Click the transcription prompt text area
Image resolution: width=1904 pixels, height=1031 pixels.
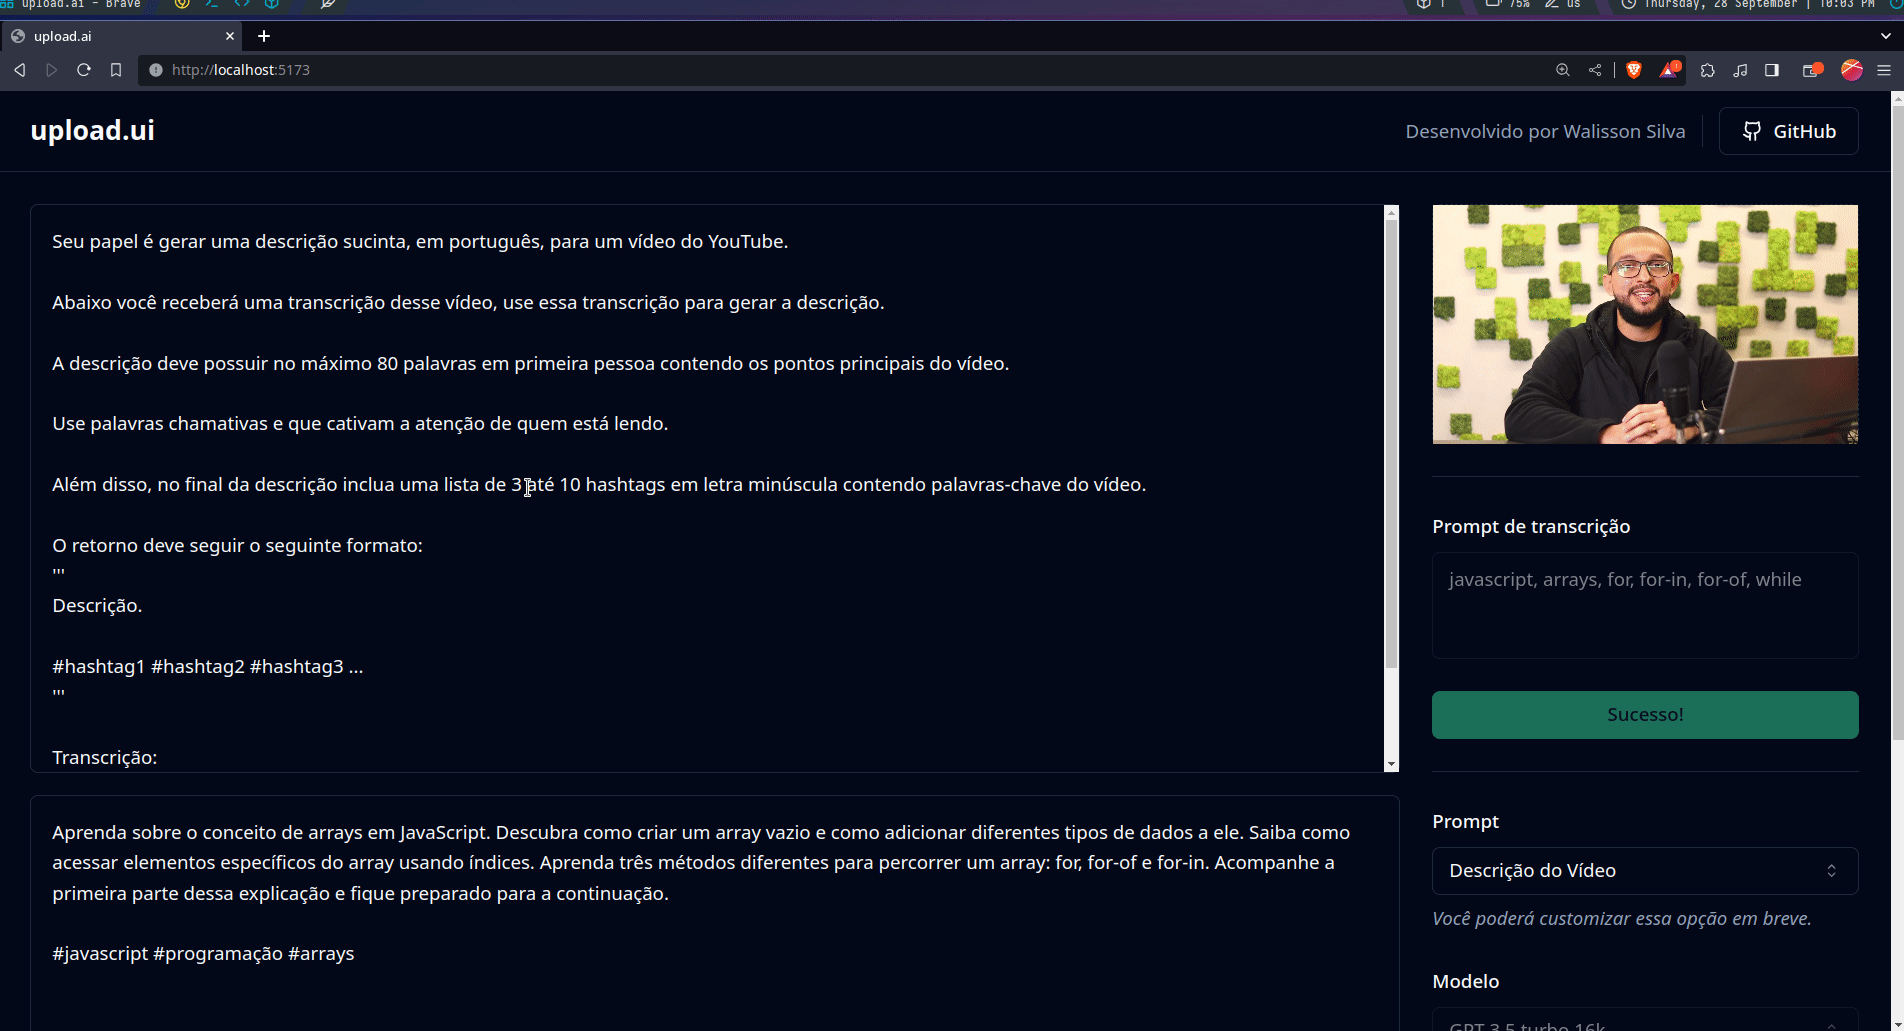point(1645,605)
